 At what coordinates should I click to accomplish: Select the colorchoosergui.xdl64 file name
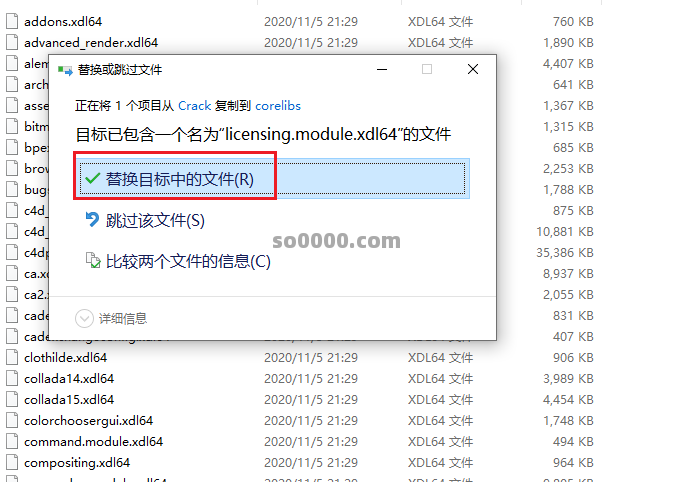pyautogui.click(x=89, y=421)
